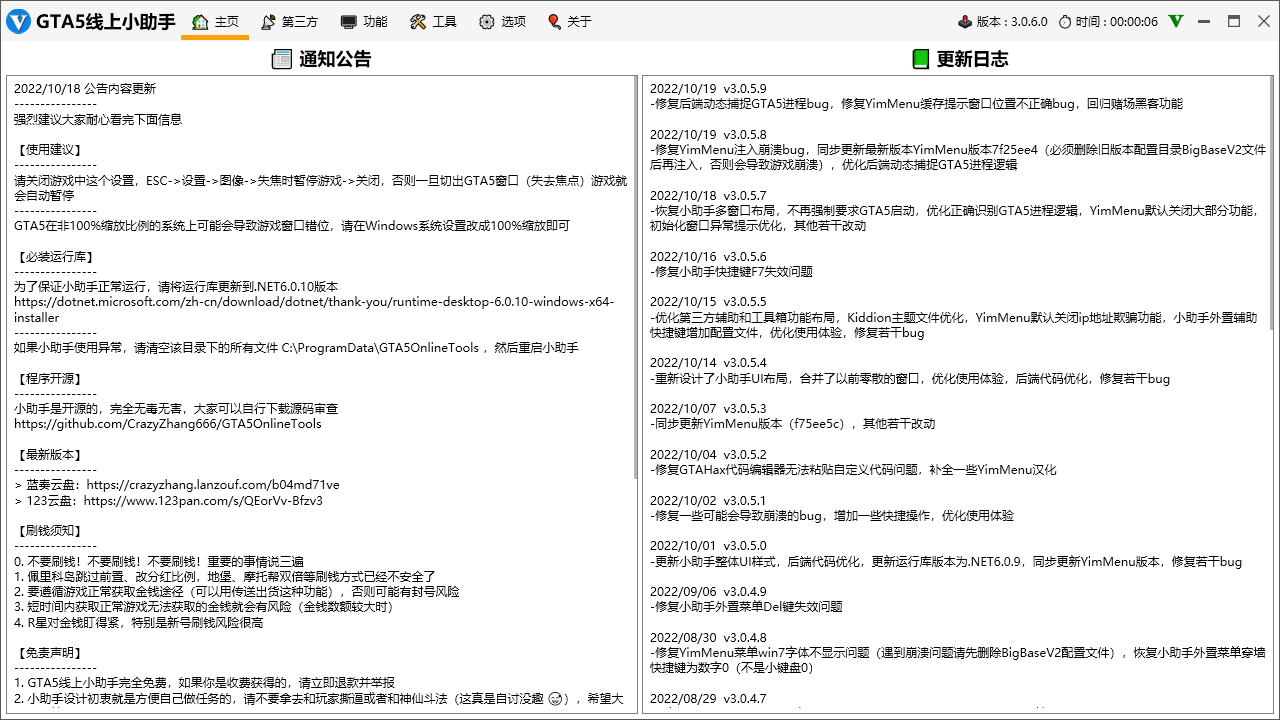Screen dimensions: 1280x720
Task: Switch to the 第三方 tab
Action: [x=288, y=21]
